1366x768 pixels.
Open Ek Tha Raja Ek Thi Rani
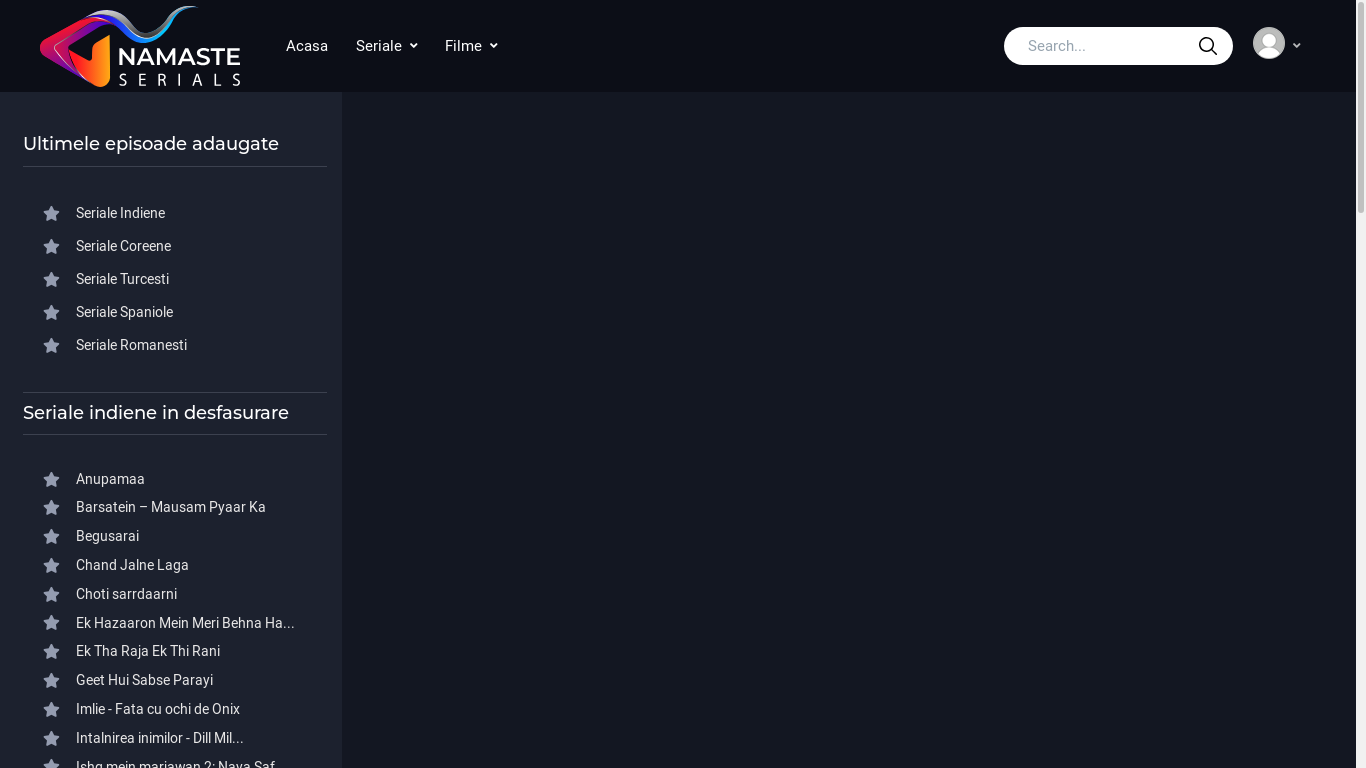pyautogui.click(x=148, y=651)
